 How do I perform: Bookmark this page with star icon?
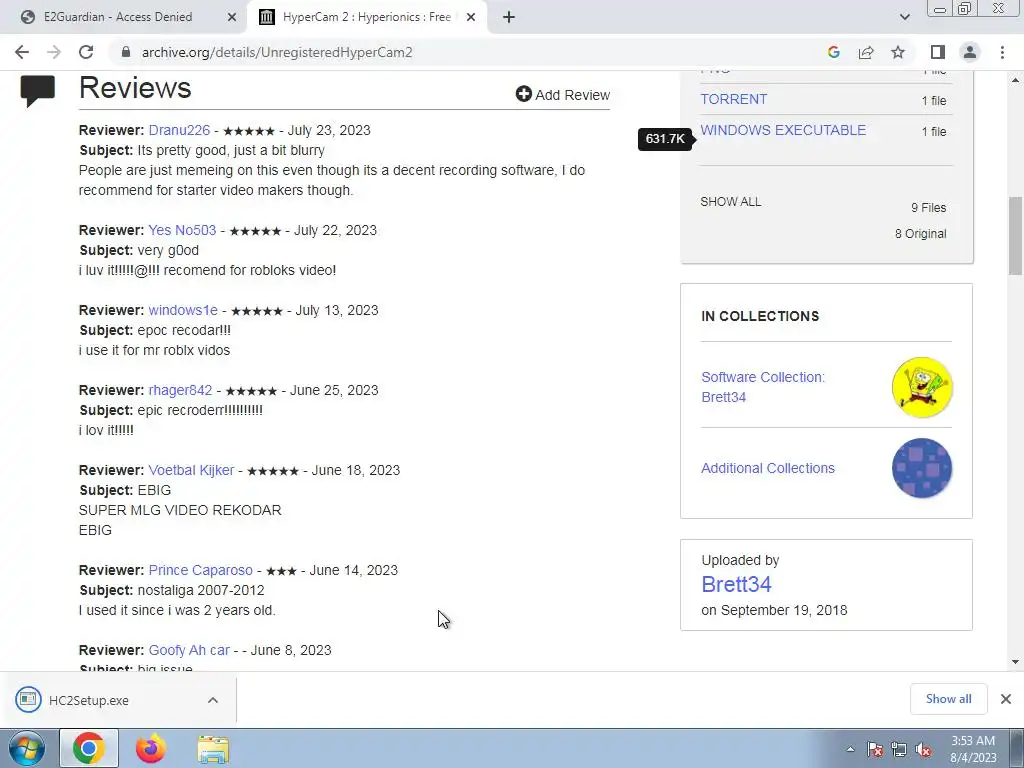coord(898,52)
